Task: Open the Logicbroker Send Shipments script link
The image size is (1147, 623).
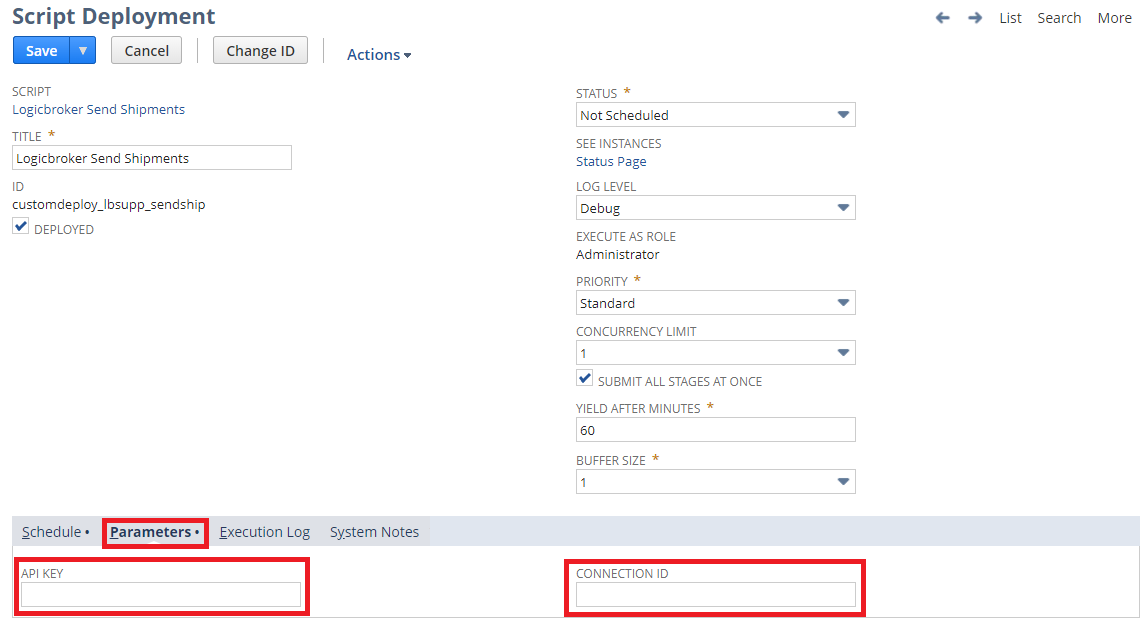Action: (x=98, y=110)
